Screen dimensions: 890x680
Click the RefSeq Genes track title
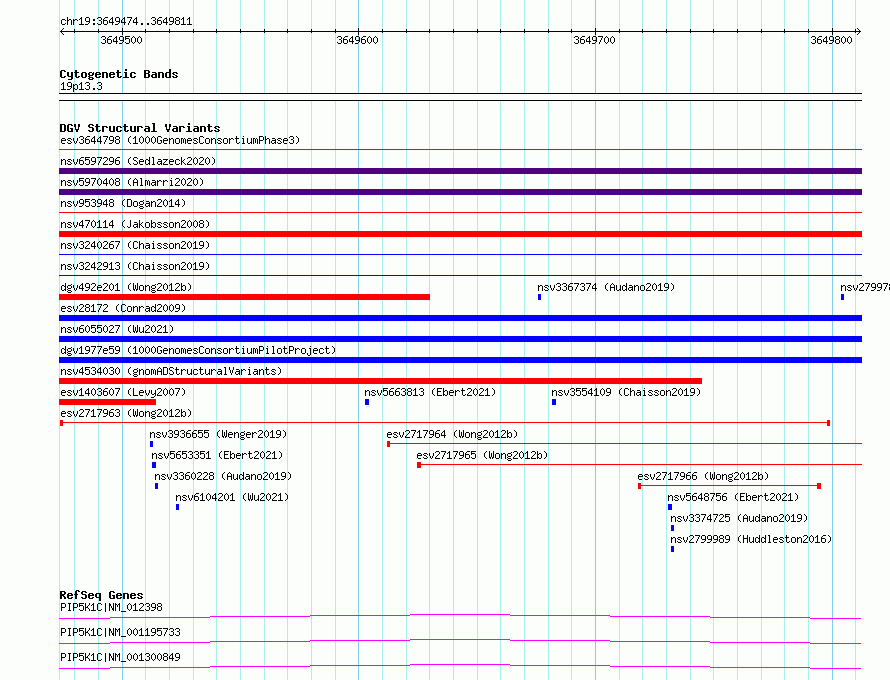point(101,595)
